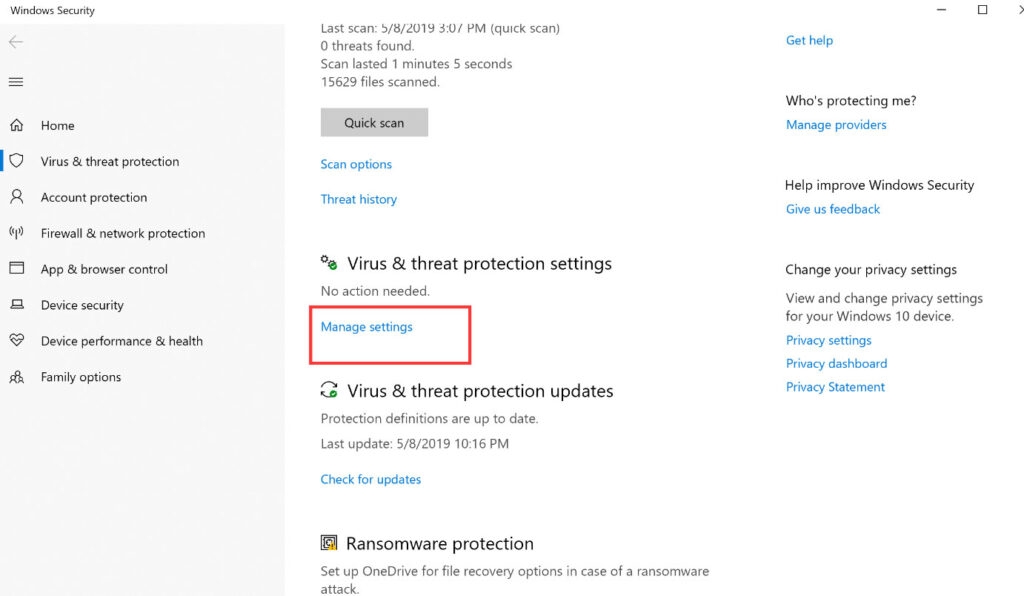Click 'Change your privacy settings' heading
The width and height of the screenshot is (1024, 596).
pos(871,270)
